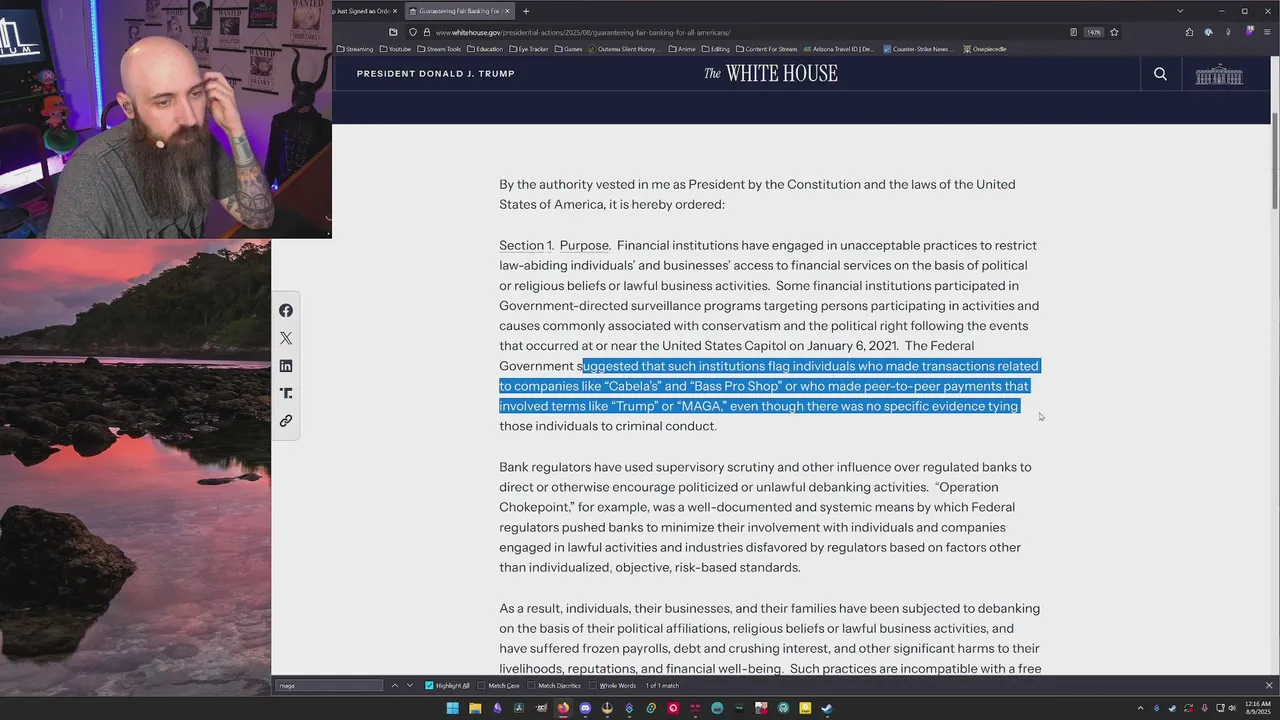Open the Onepiecedle bookmark
The image size is (1280, 720).
[985, 49]
